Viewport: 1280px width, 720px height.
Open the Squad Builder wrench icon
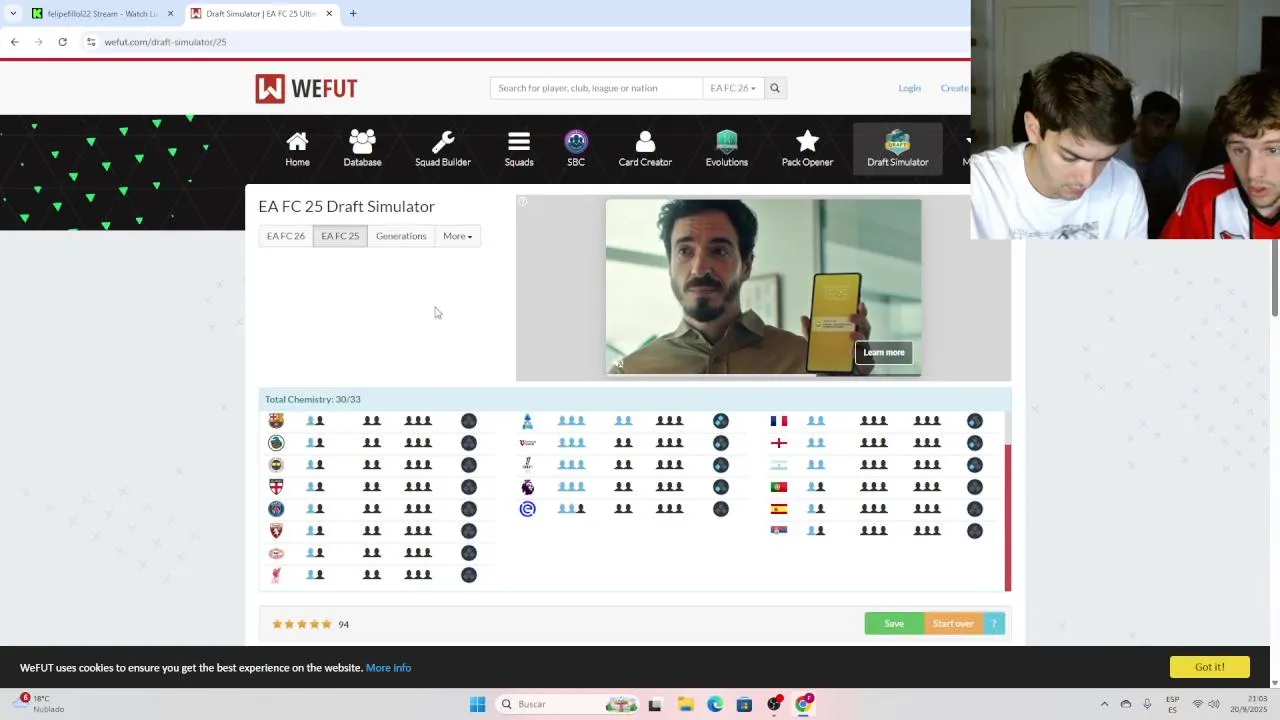point(443,148)
